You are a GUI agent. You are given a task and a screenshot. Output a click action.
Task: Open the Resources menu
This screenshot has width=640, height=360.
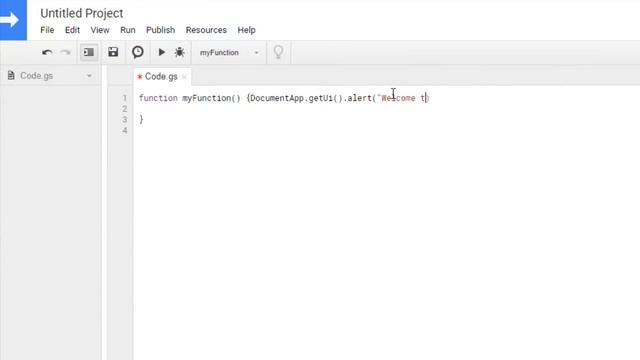(x=206, y=30)
